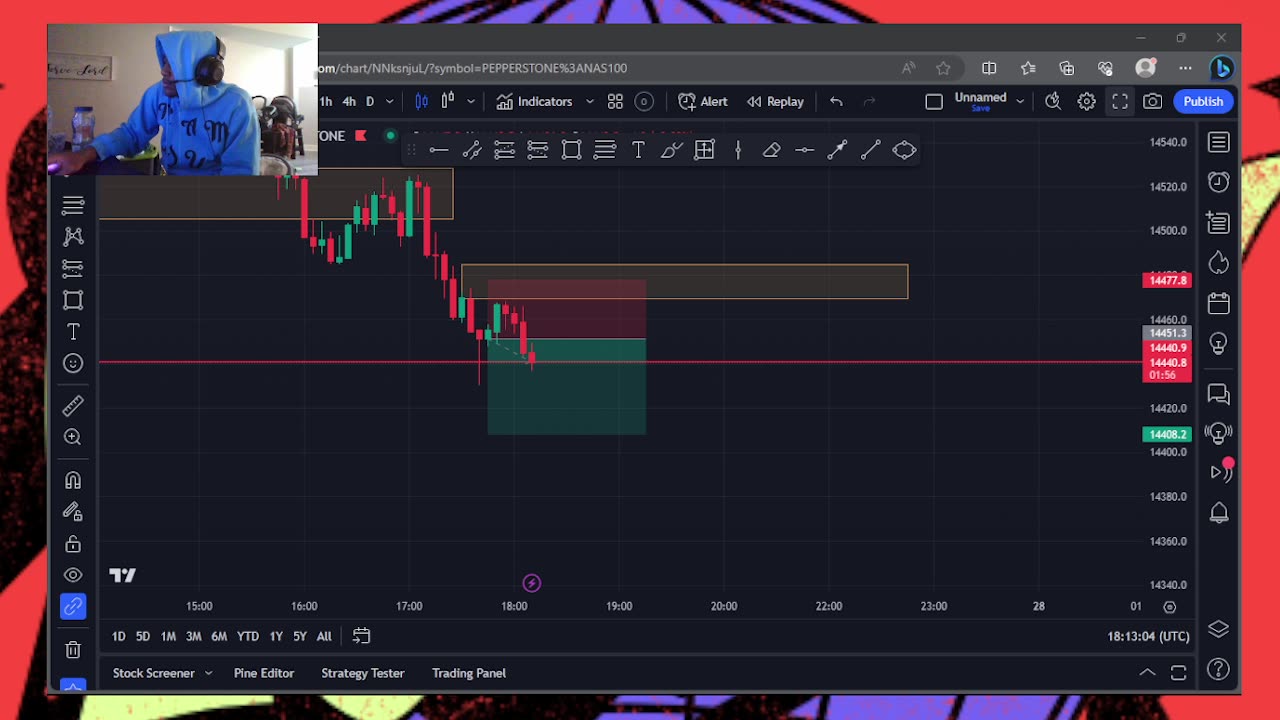Set the range to 1D
Image resolution: width=1280 pixels, height=720 pixels.
point(118,636)
